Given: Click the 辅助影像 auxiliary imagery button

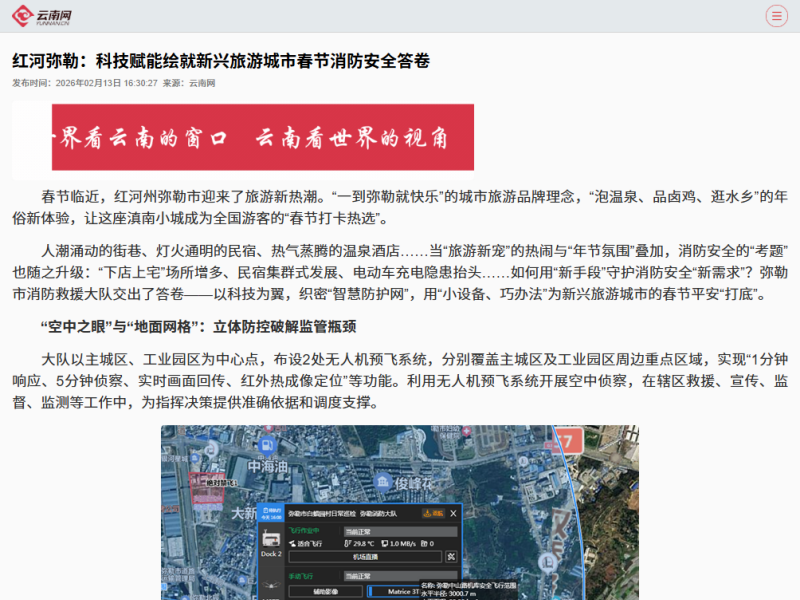Looking at the screenshot, I should pyautogui.click(x=324, y=590).
